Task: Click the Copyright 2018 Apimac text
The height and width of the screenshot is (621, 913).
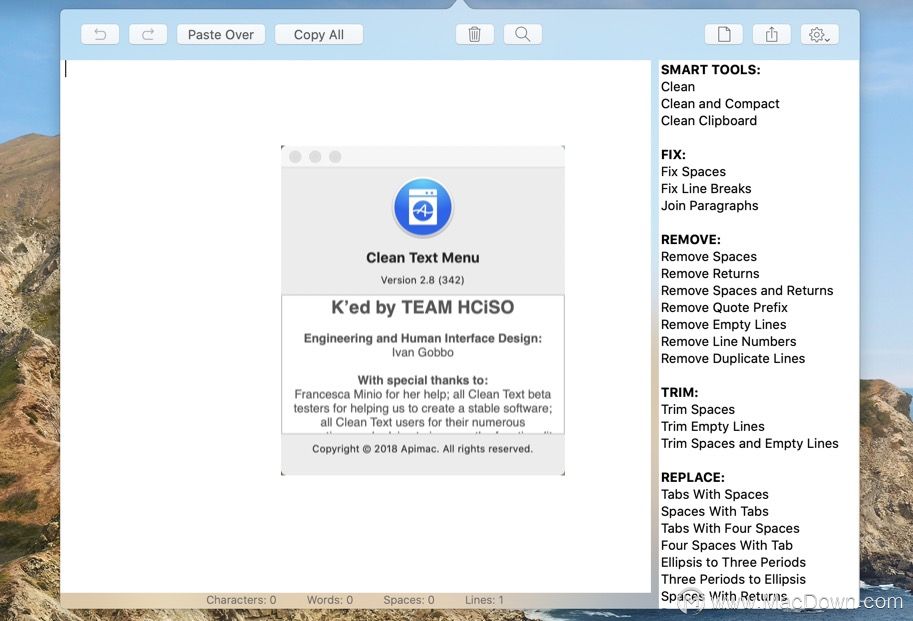Action: 423,449
